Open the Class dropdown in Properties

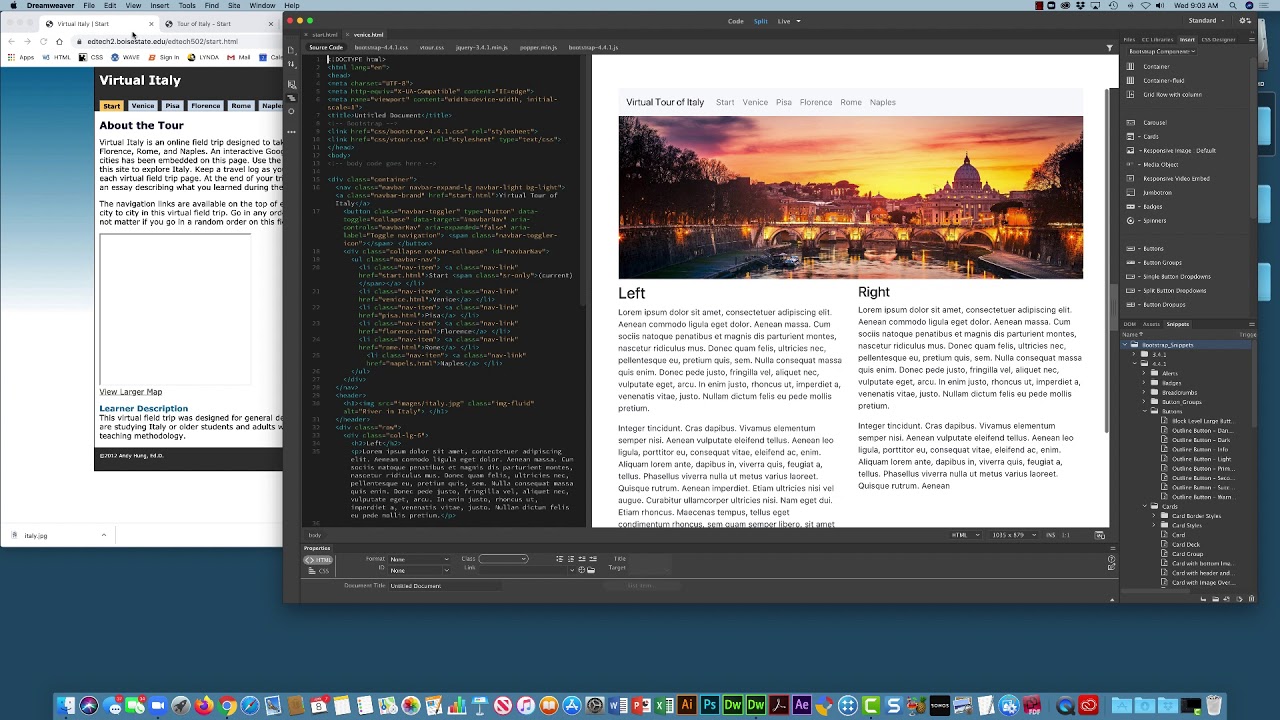click(x=503, y=558)
